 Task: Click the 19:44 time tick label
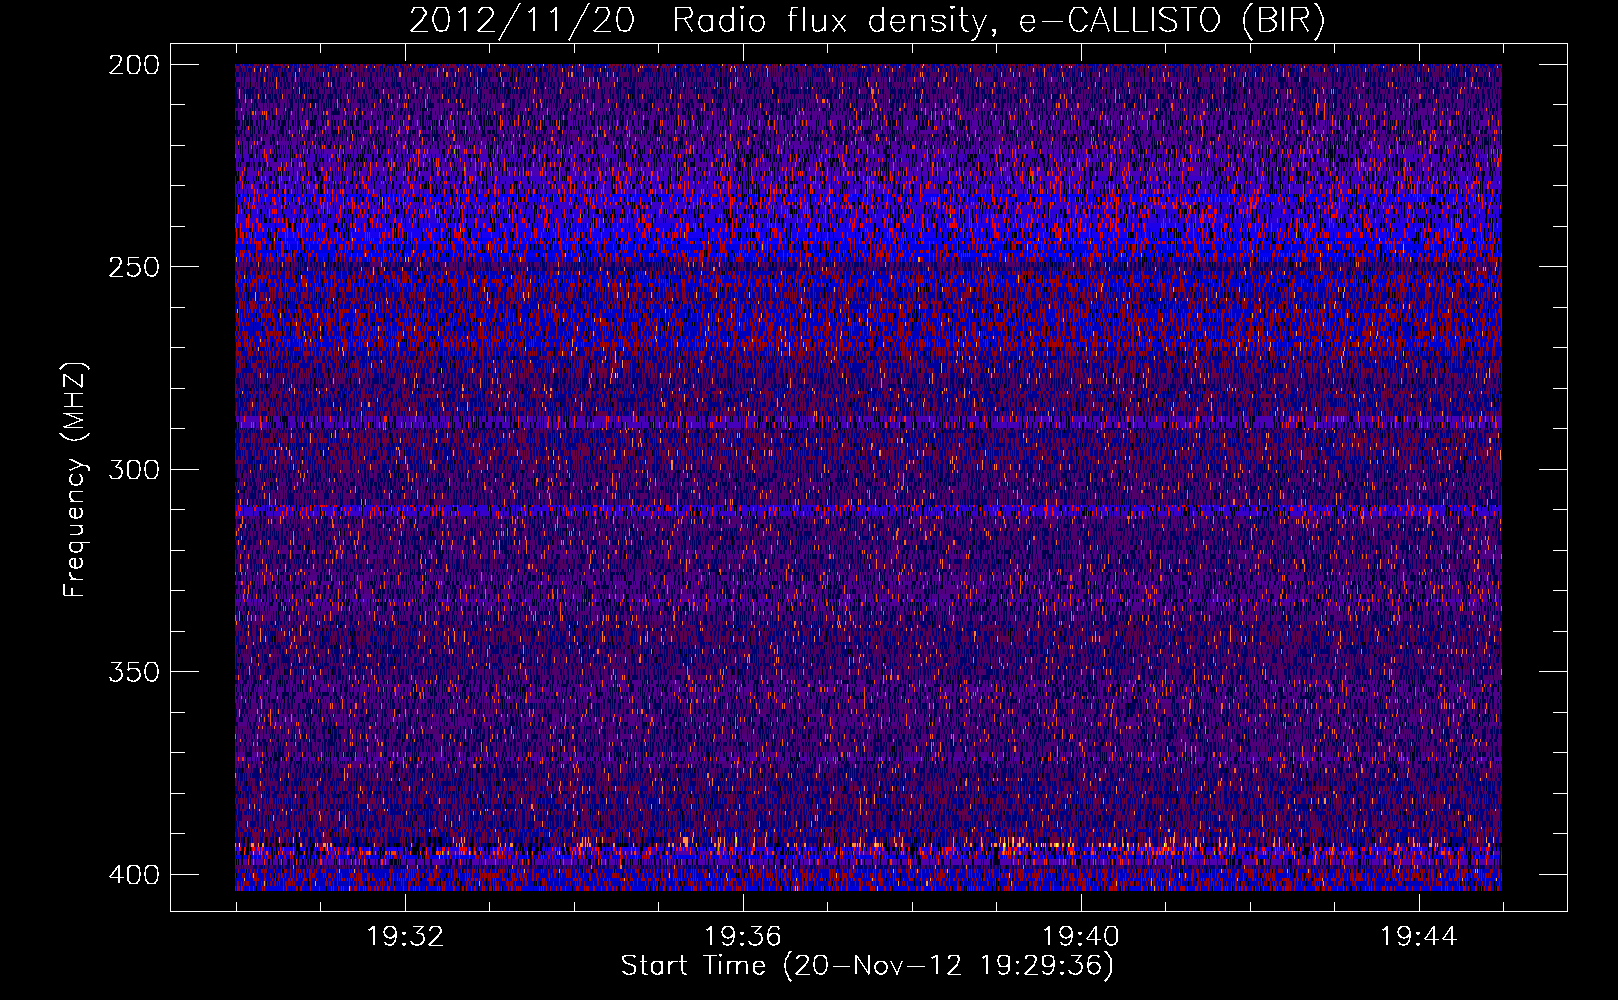point(1419,937)
